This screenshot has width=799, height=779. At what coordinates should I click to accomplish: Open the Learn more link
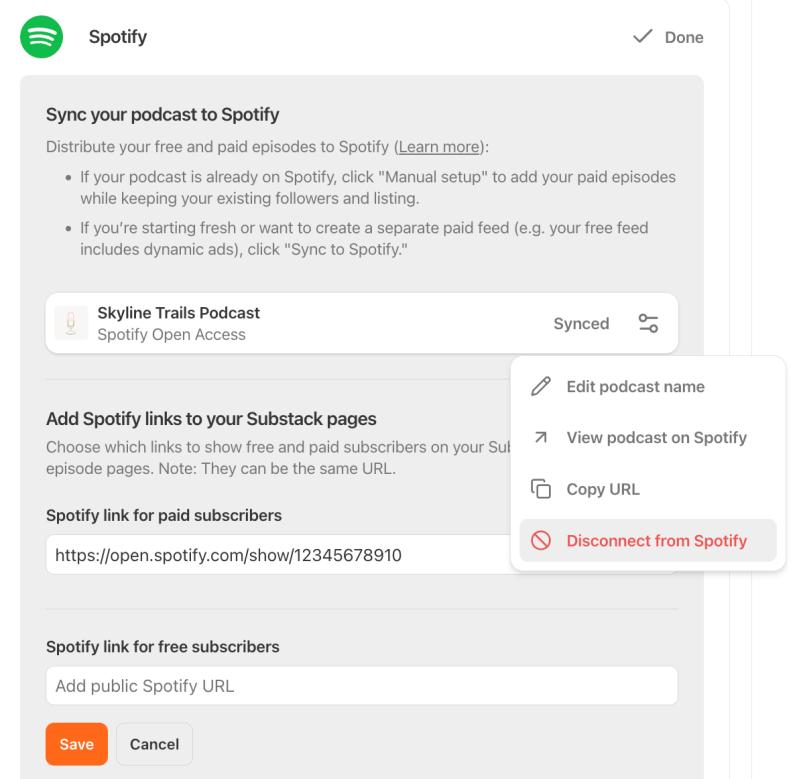pyautogui.click(x=439, y=147)
